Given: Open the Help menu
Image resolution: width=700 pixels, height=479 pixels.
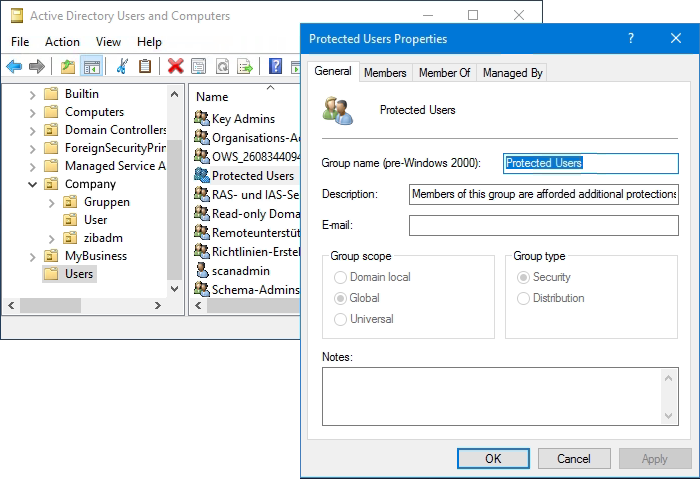Looking at the screenshot, I should coord(149,42).
